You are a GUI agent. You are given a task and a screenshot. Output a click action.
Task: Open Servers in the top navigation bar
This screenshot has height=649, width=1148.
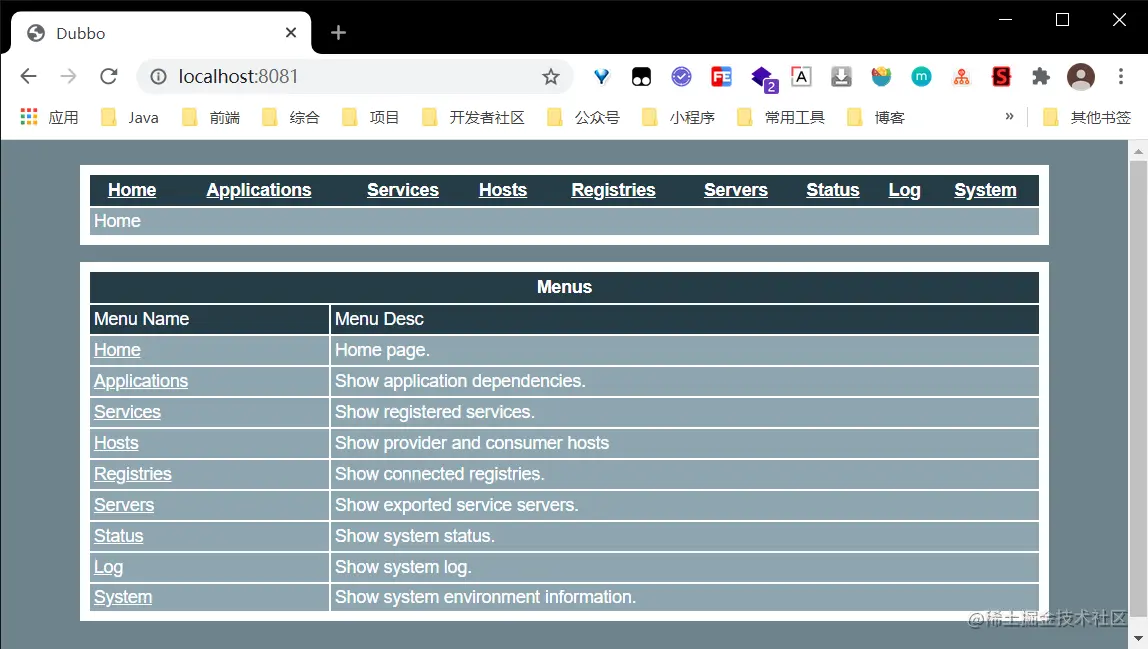tap(736, 190)
